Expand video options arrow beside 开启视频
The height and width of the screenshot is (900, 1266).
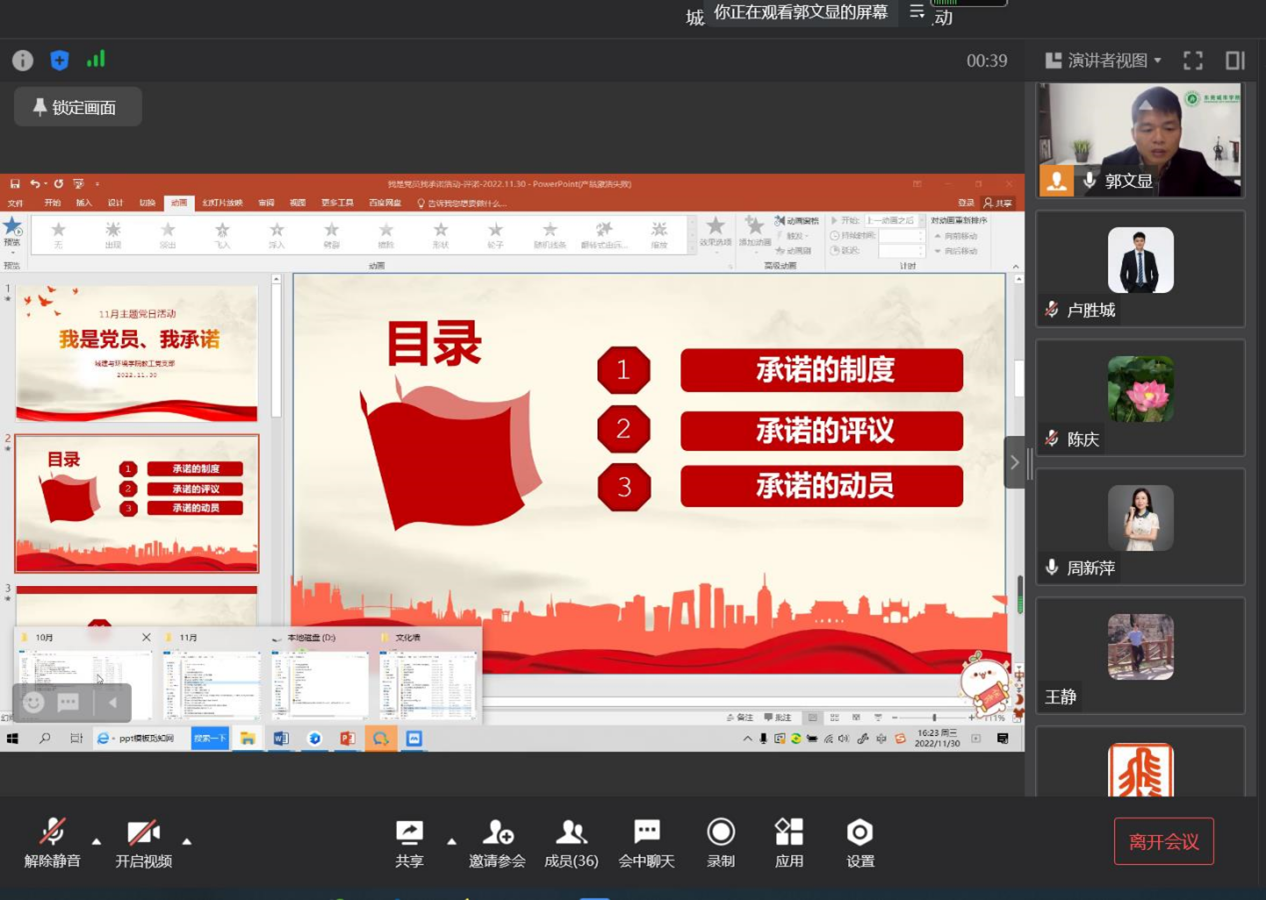(x=187, y=841)
